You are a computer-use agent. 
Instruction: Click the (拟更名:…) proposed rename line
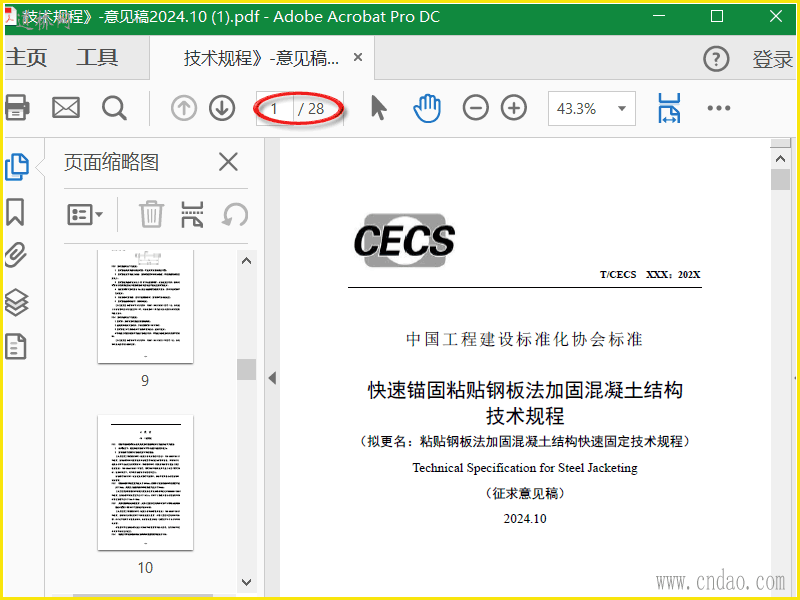point(525,441)
